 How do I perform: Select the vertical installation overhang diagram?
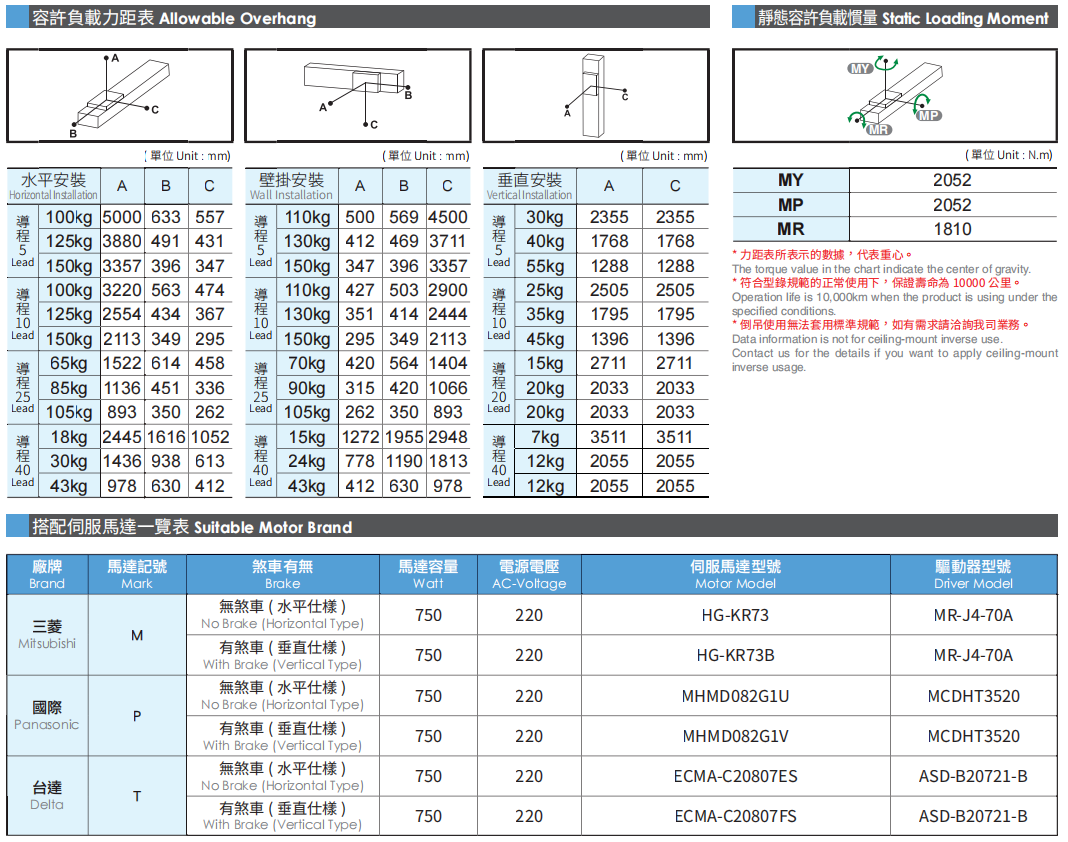(596, 94)
